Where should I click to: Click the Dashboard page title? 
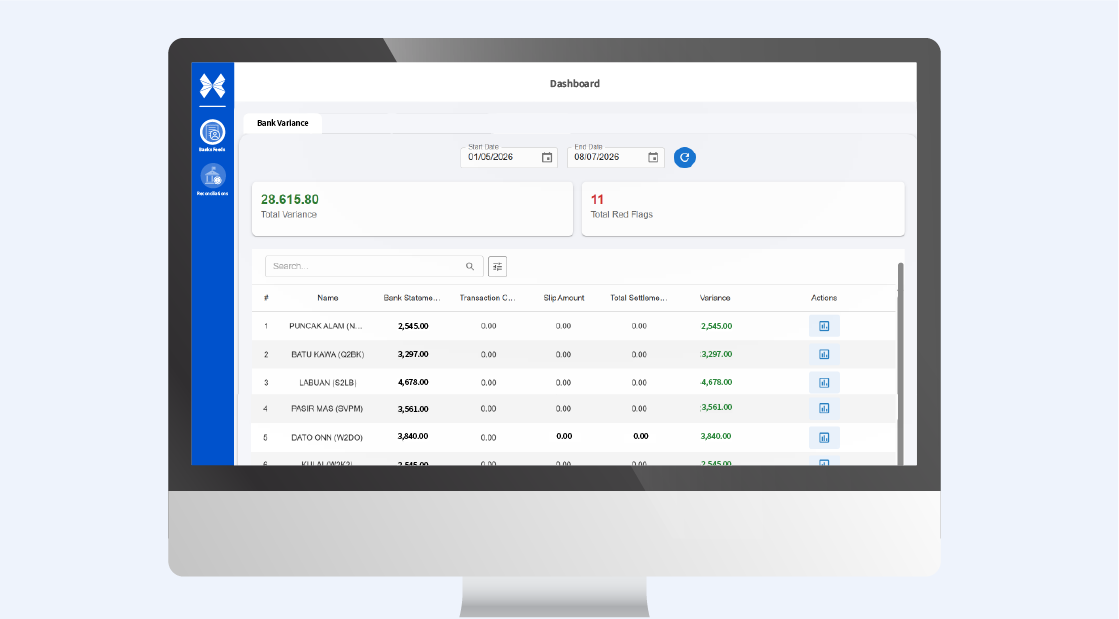point(574,84)
